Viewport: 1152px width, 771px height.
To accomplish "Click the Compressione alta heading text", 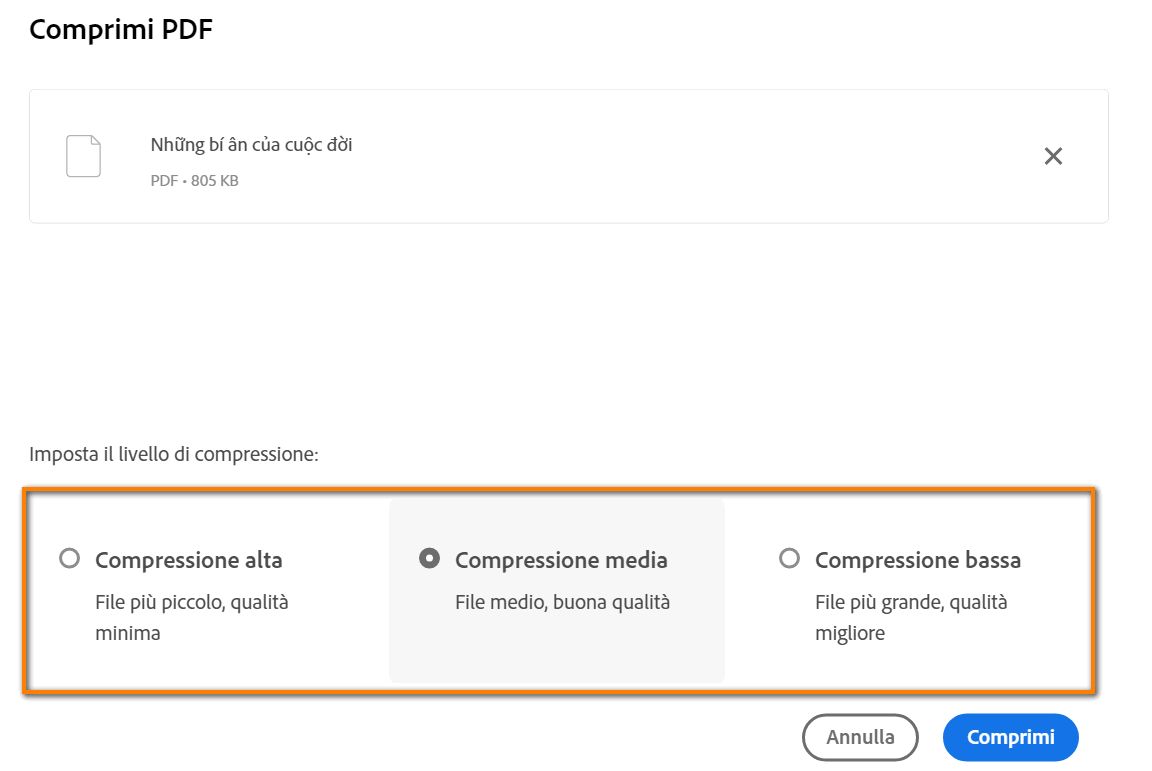I will point(189,560).
